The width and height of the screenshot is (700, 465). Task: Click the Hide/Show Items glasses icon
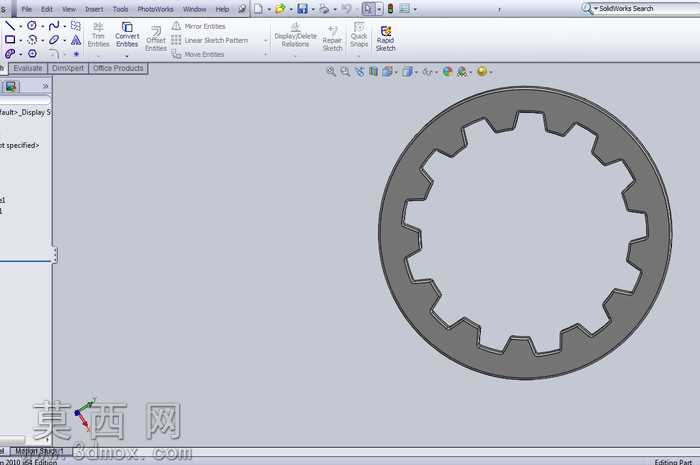[427, 71]
